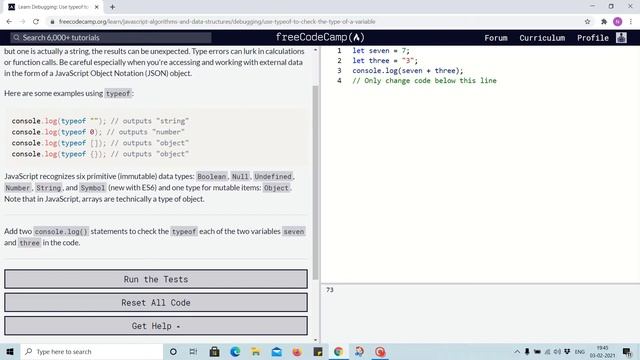Open the Forum link
The width and height of the screenshot is (640, 360).
[x=496, y=38]
